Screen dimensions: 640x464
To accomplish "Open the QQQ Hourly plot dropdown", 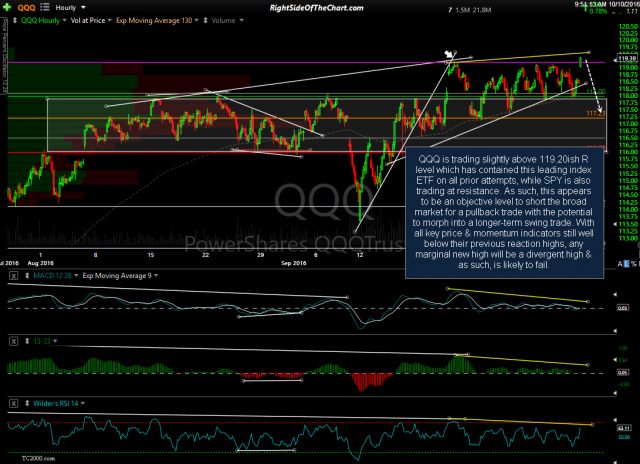I will 64,20.
